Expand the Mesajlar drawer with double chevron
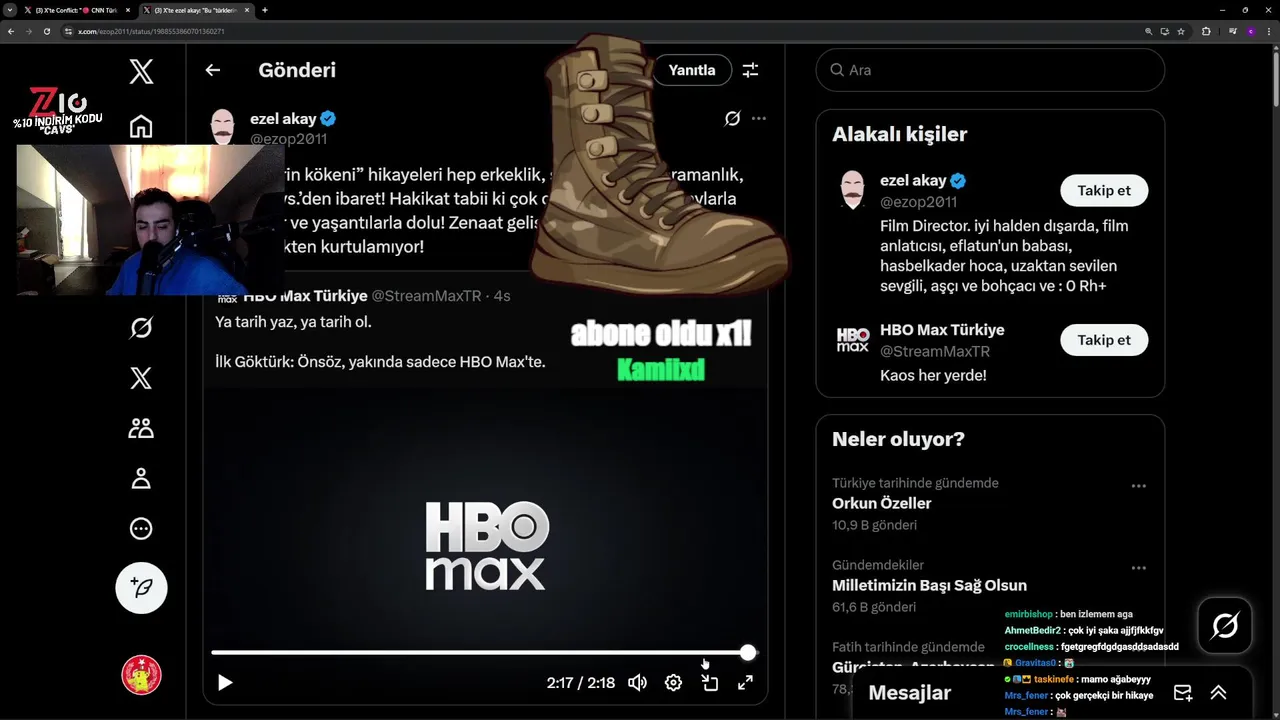Screen dimensions: 1280x720 tap(1218, 693)
